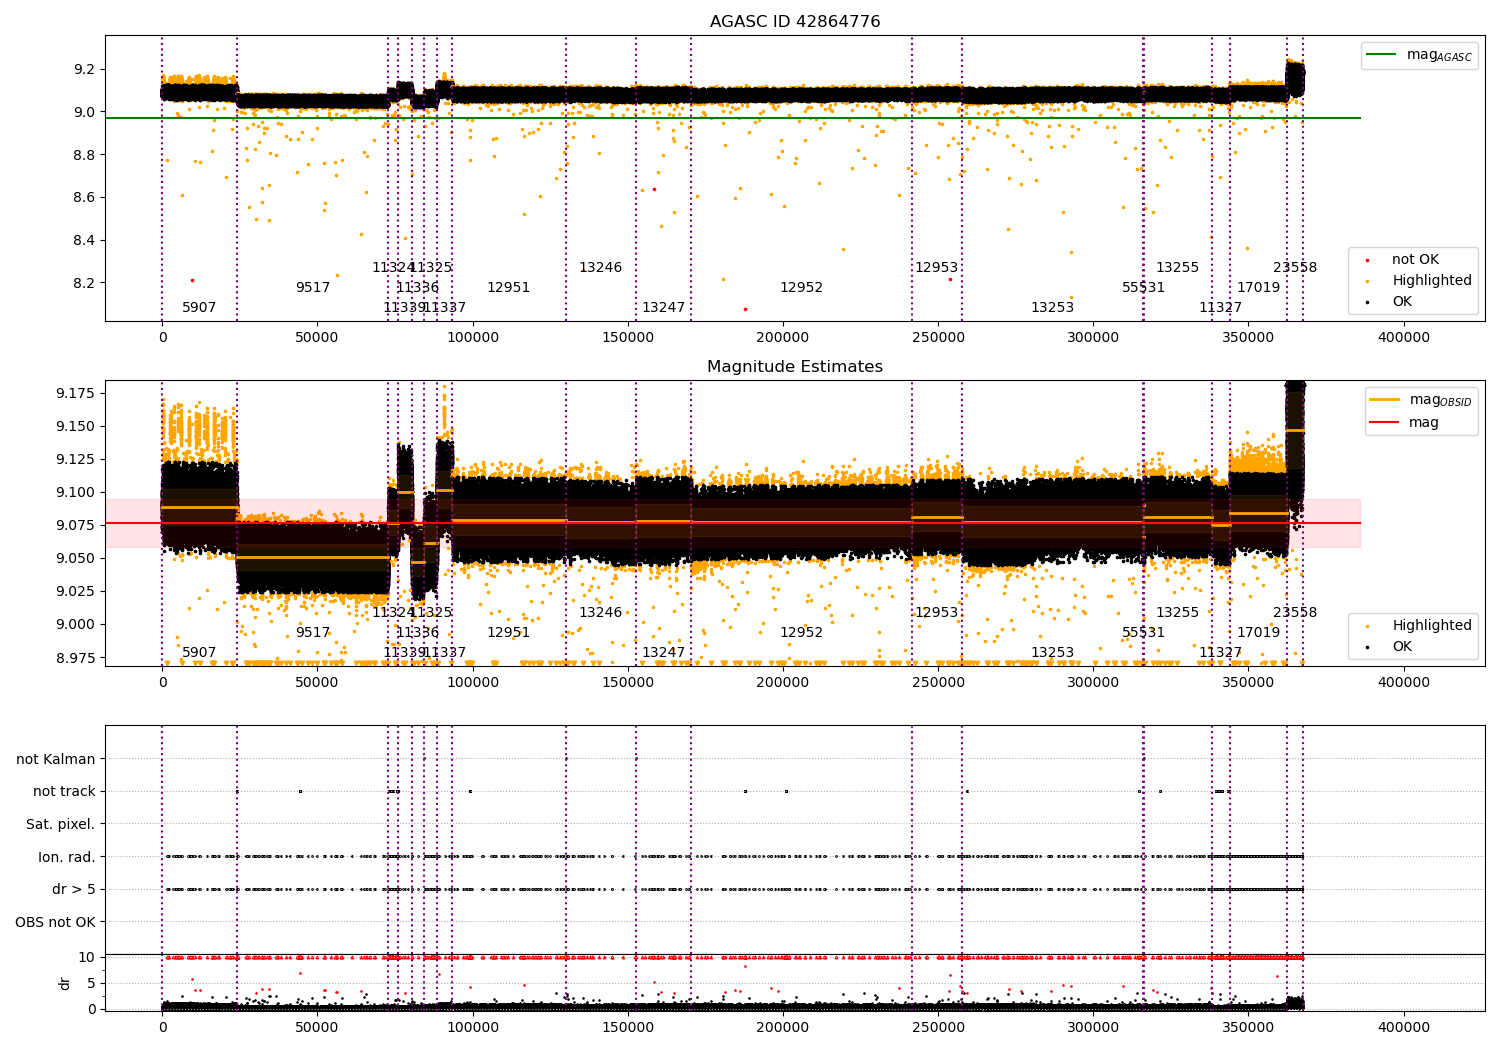
Task: Click the rotated 'dr' y-axis label
Action: point(65,983)
